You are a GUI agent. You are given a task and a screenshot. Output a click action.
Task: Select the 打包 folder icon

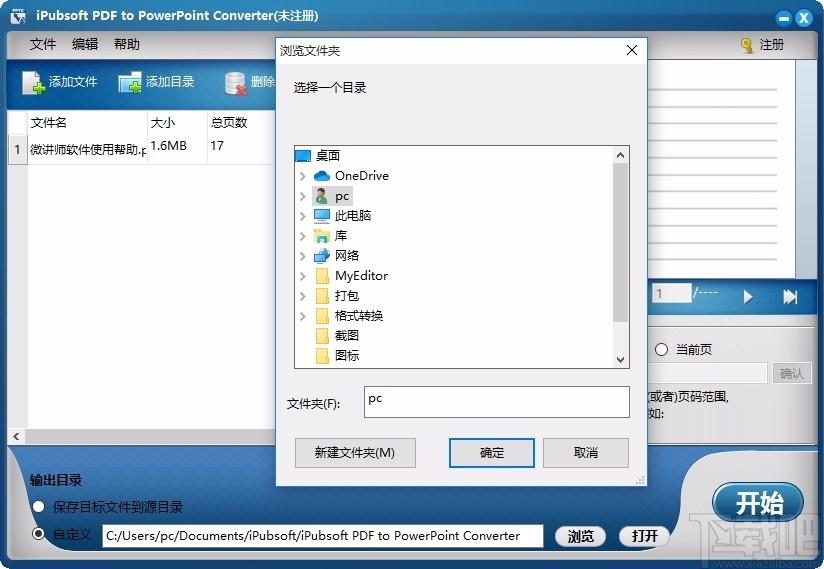click(322, 296)
